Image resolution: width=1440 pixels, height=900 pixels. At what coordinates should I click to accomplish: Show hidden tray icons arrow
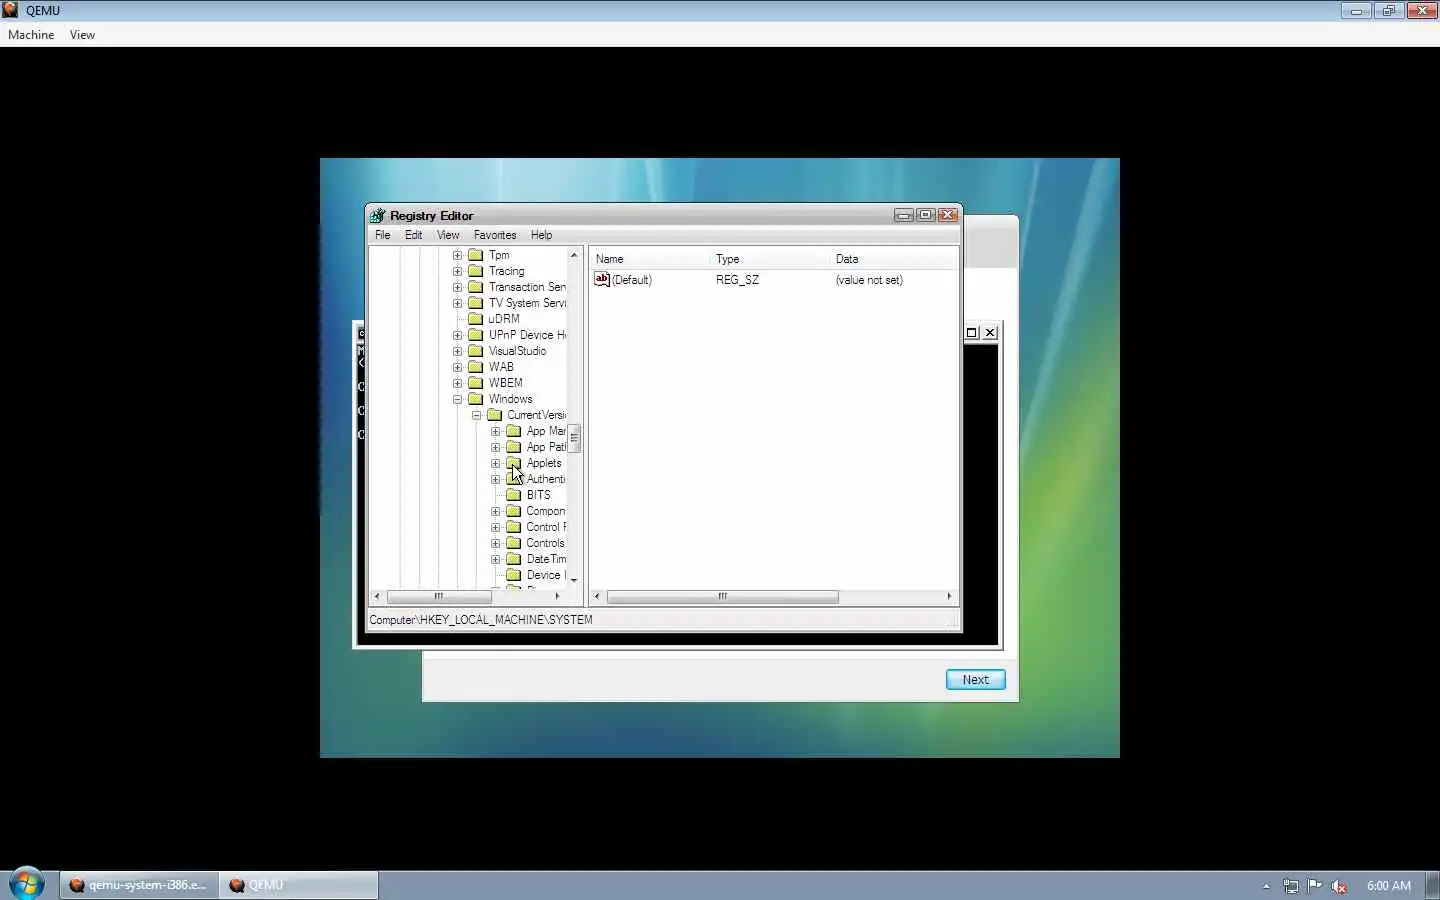(1266, 886)
